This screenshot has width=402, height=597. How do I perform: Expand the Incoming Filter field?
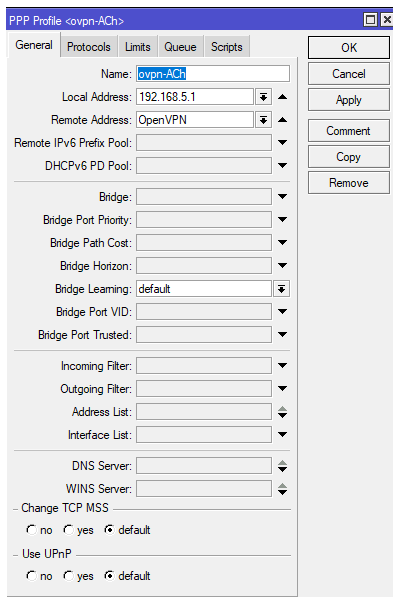[x=282, y=366]
